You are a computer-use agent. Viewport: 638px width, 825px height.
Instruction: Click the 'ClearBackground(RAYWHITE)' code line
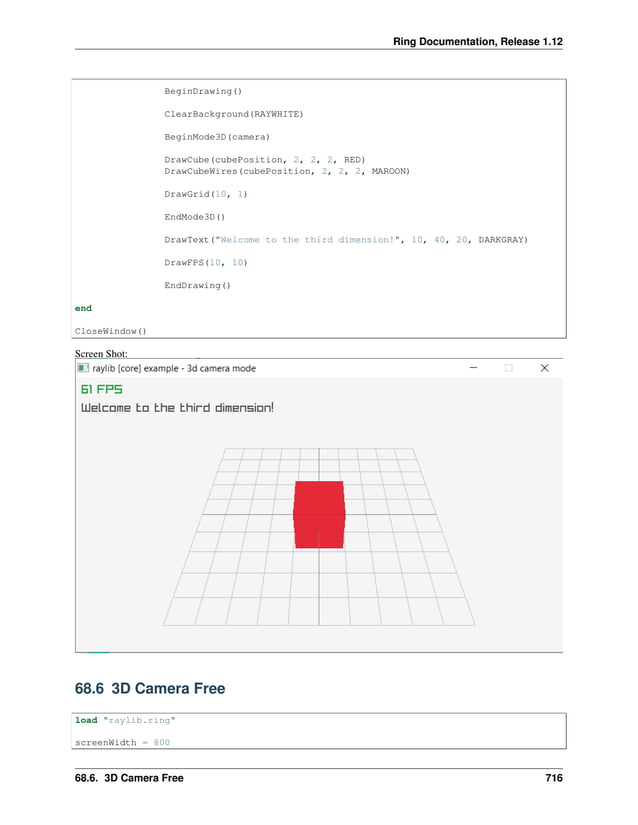coord(234,114)
